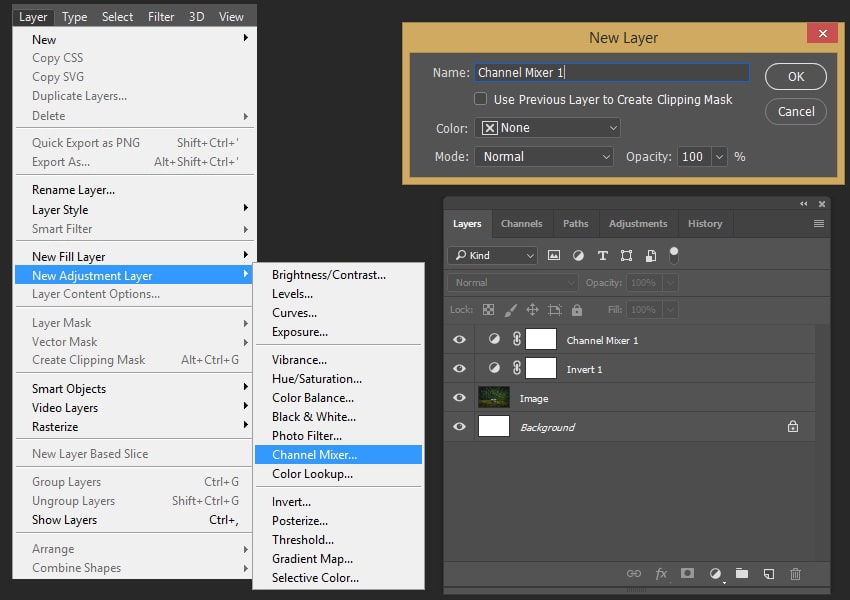Choose Hue/Saturation... adjustment layer

tap(338, 379)
